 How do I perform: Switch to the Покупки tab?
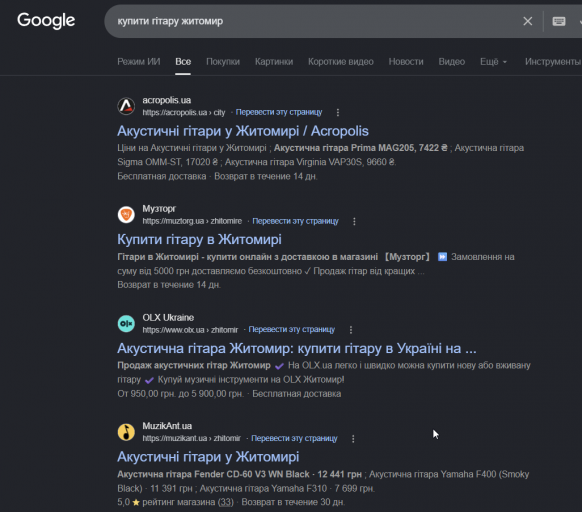223,62
